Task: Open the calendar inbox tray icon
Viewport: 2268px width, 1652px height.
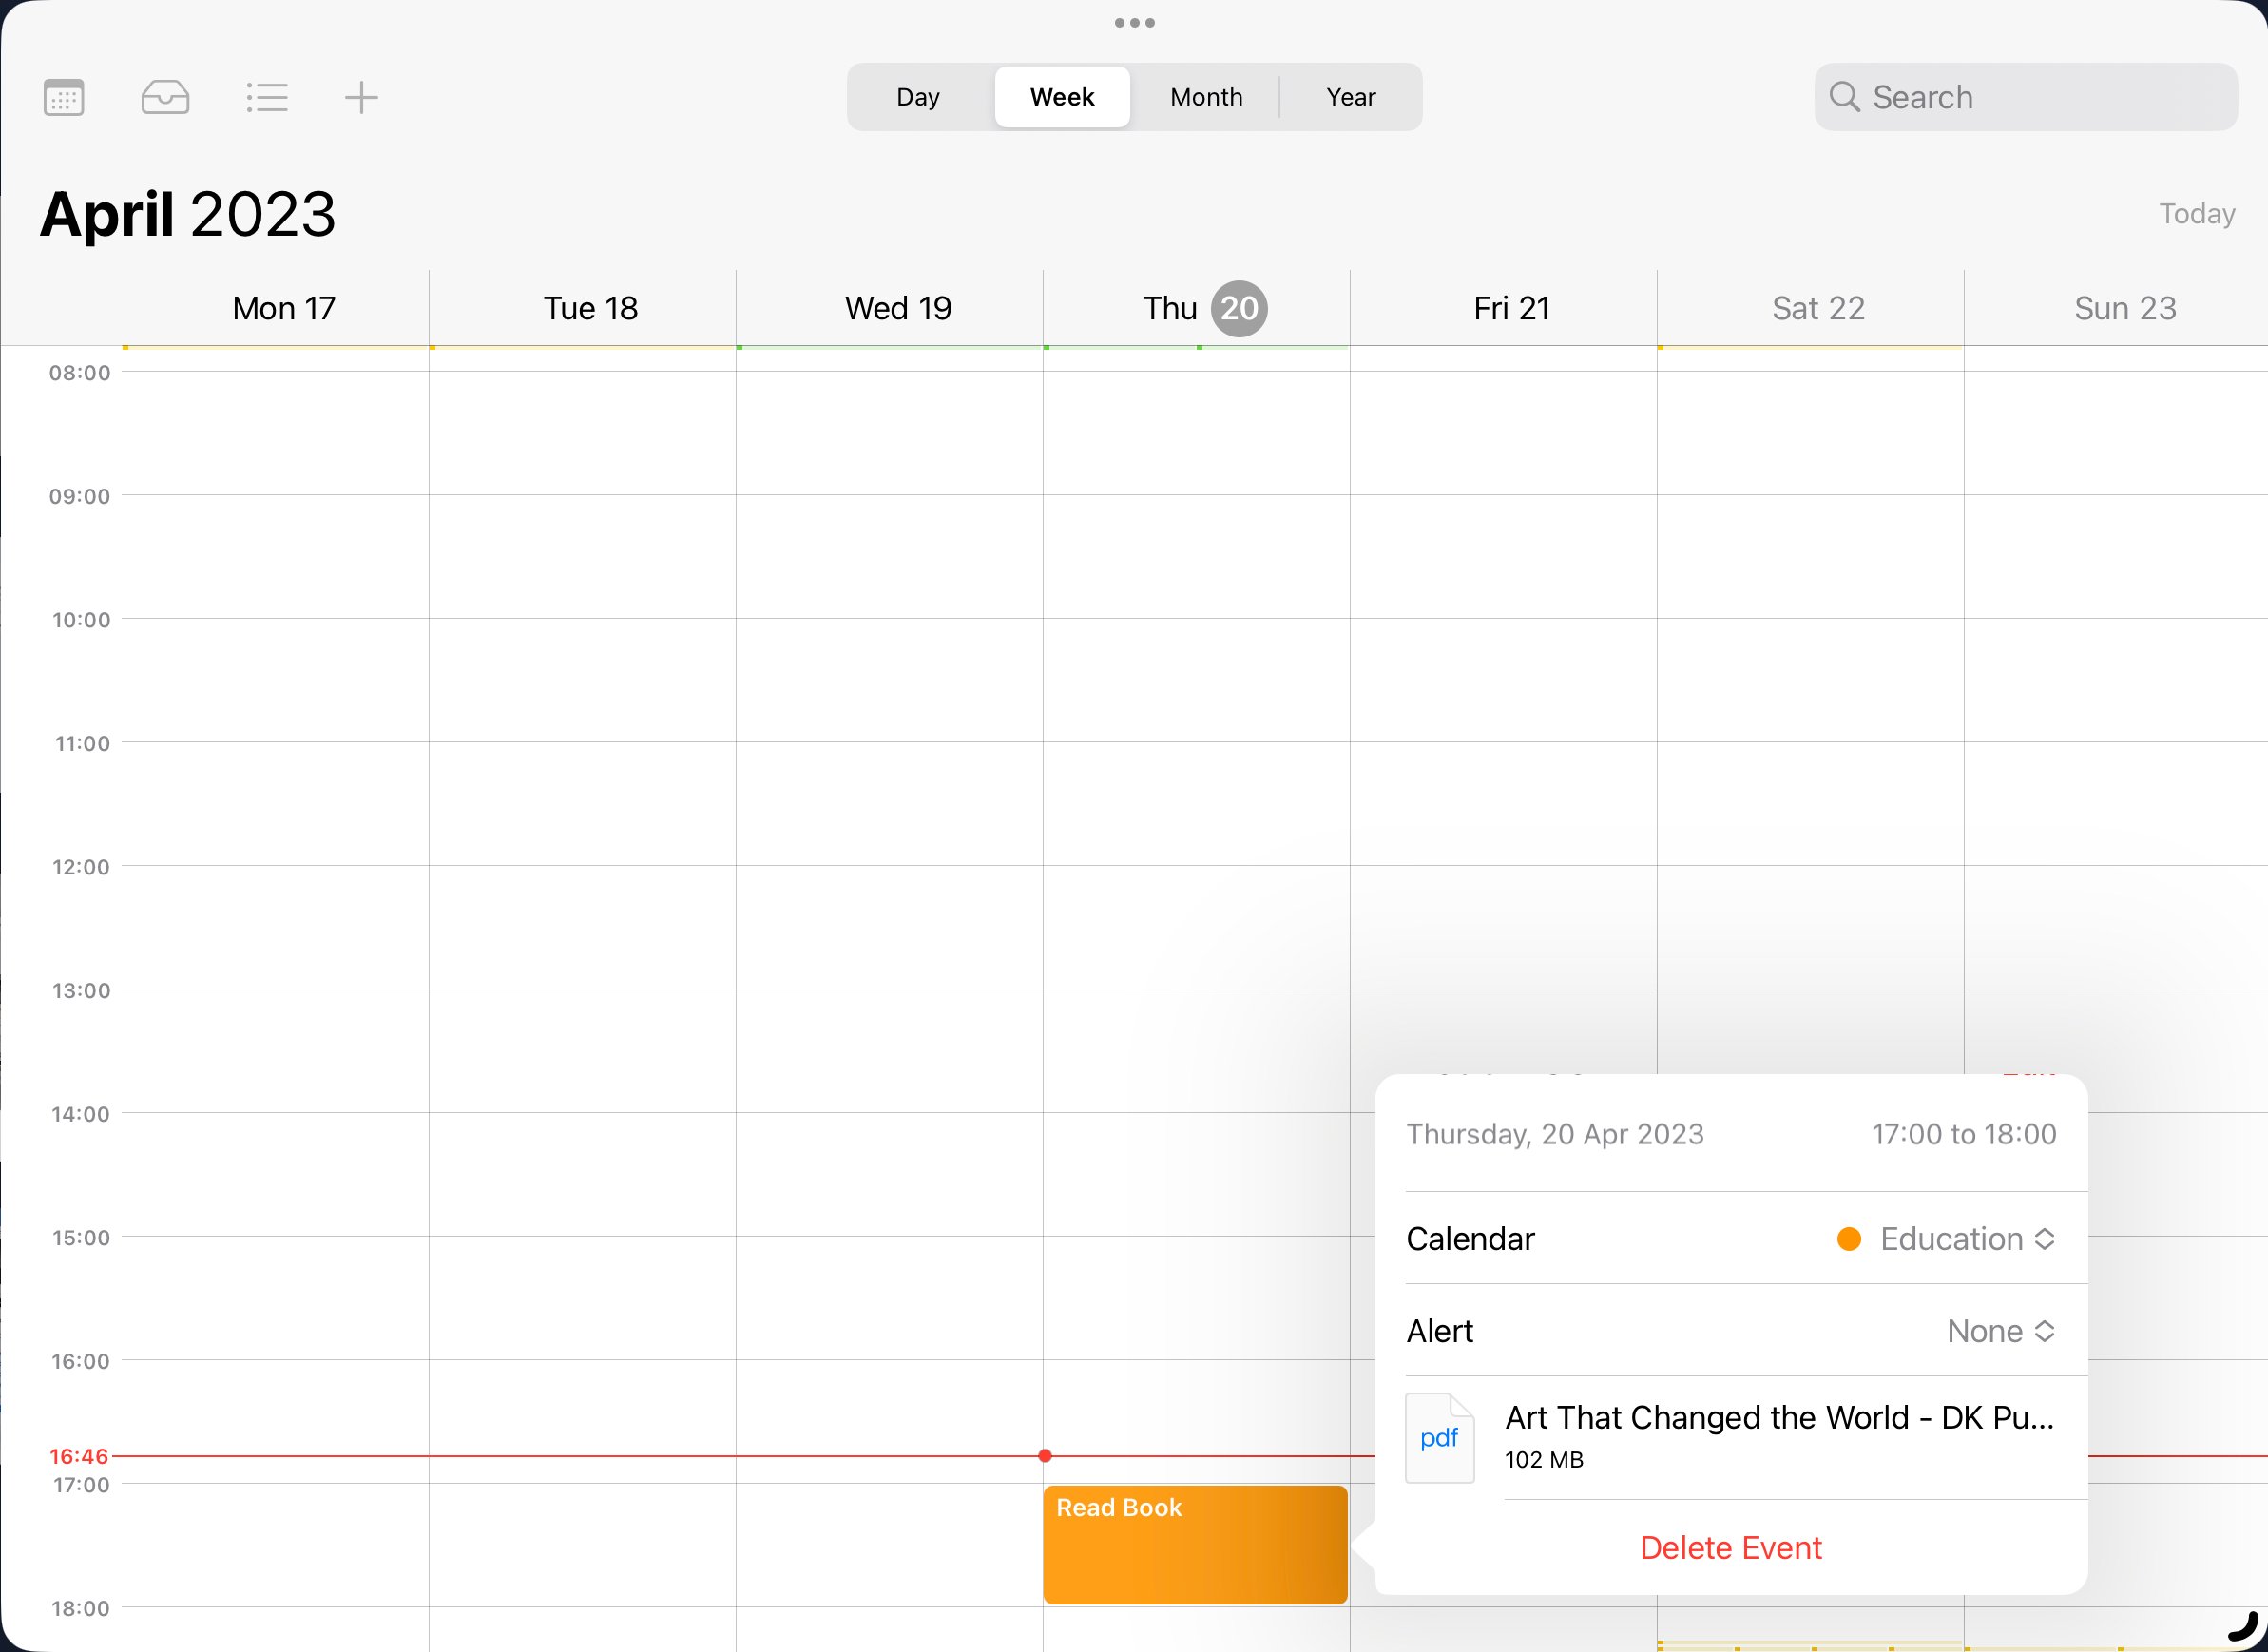Action: pos(165,98)
